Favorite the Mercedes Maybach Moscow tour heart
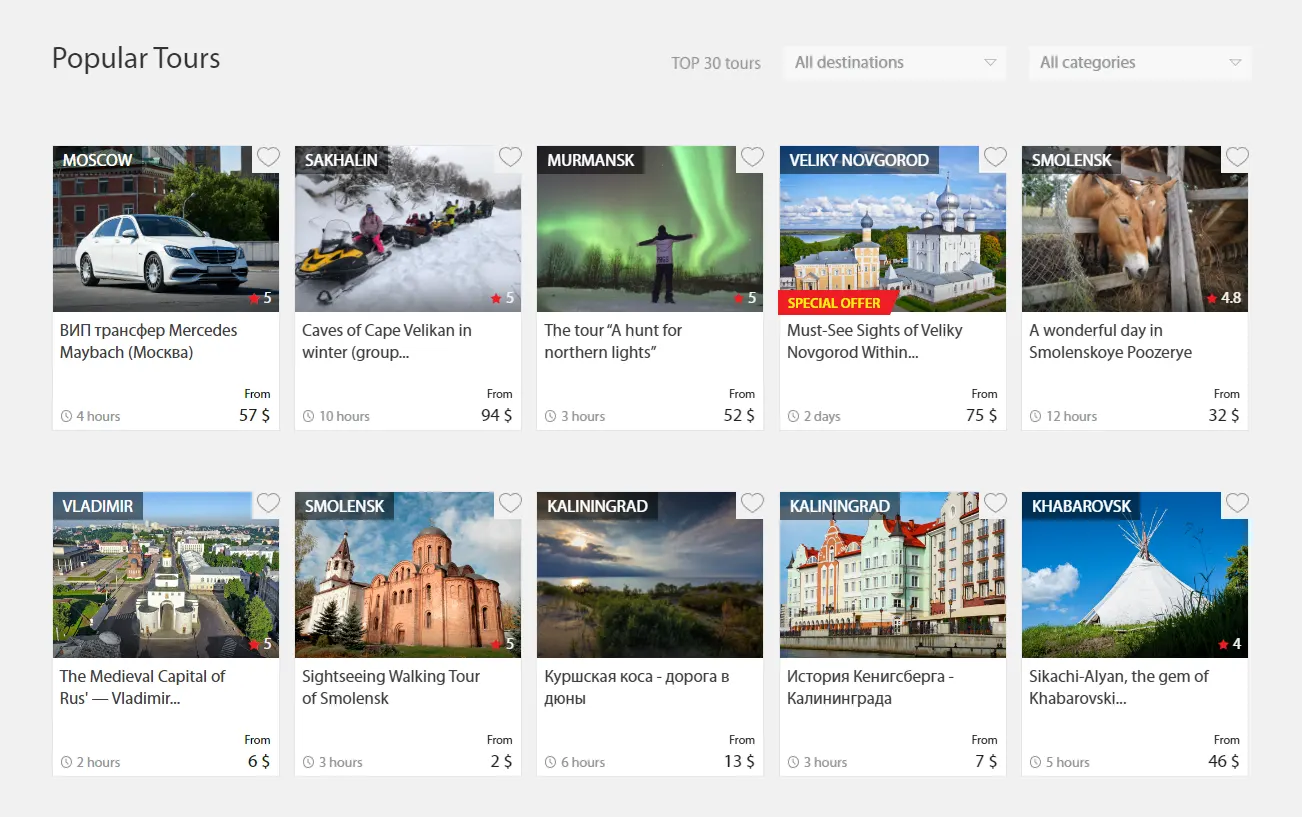 pyautogui.click(x=267, y=157)
